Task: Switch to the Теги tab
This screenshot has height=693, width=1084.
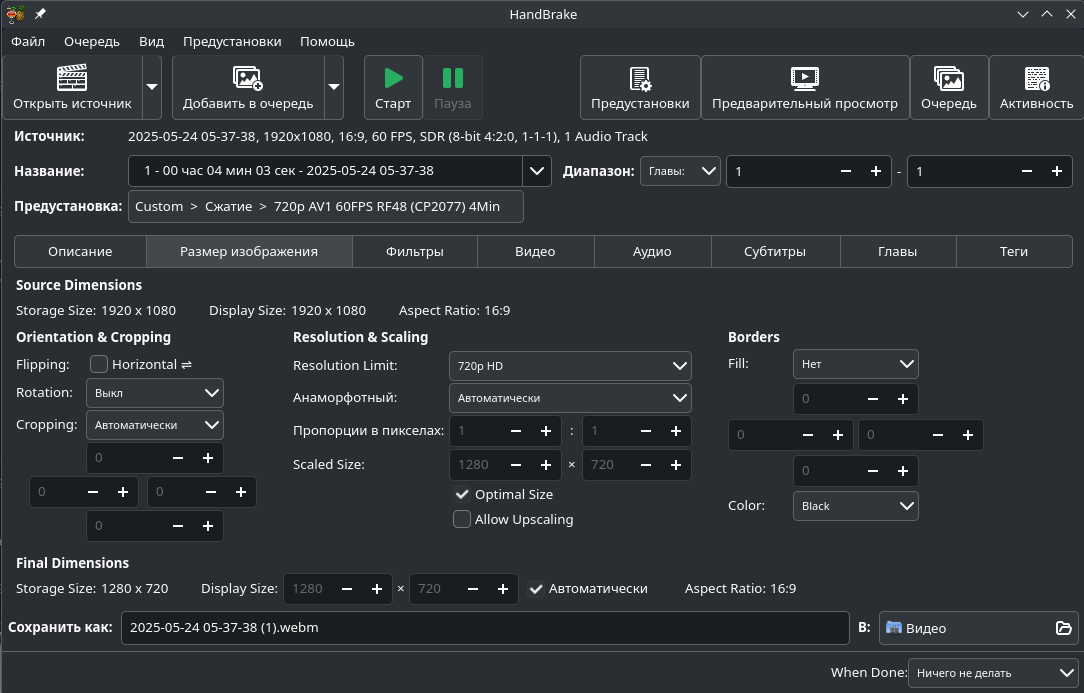Action: 1013,252
